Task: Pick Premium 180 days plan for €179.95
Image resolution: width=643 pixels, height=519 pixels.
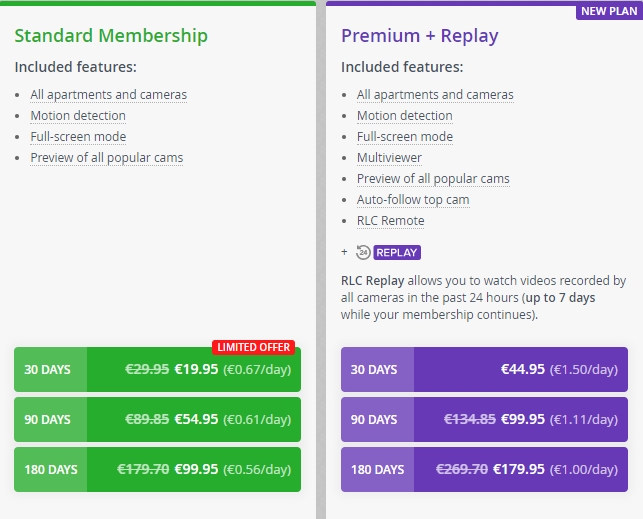Action: pyautogui.click(x=484, y=469)
